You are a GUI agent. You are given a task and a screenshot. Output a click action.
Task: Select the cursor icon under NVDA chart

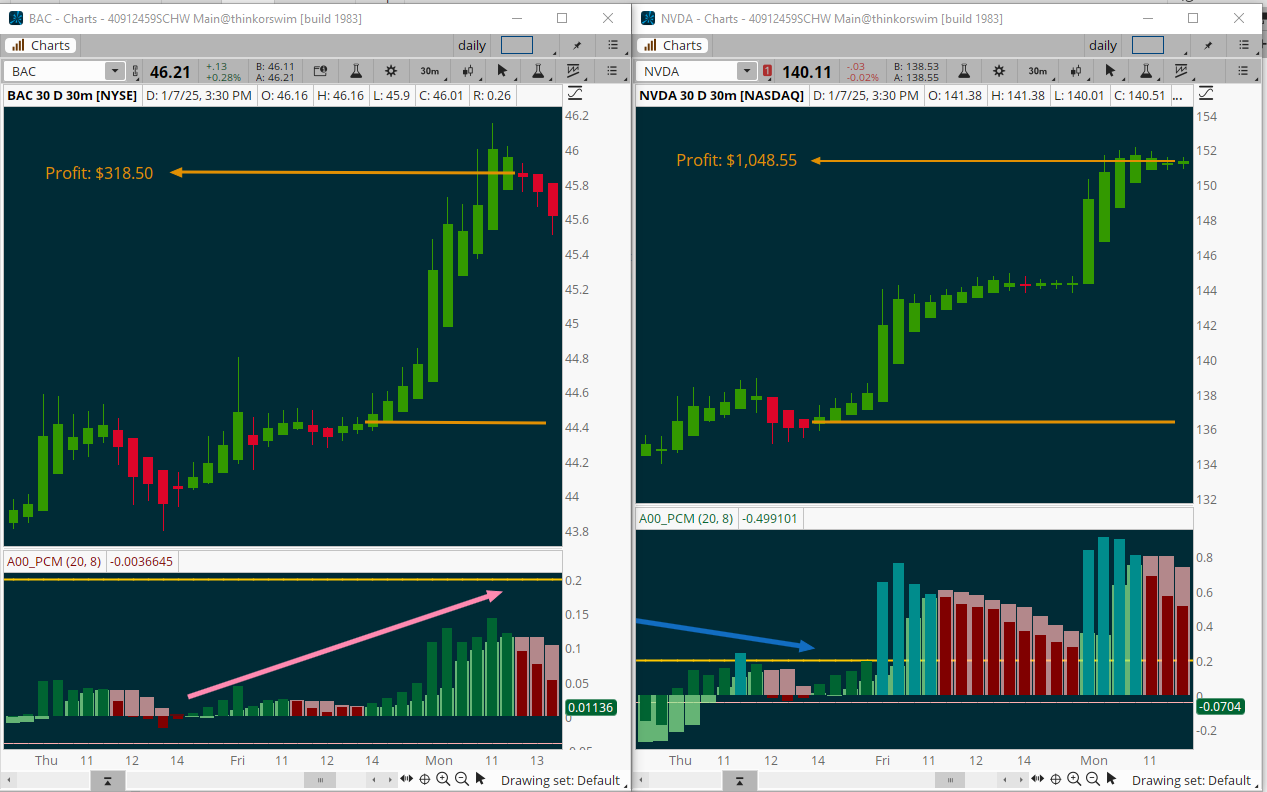(1111, 779)
